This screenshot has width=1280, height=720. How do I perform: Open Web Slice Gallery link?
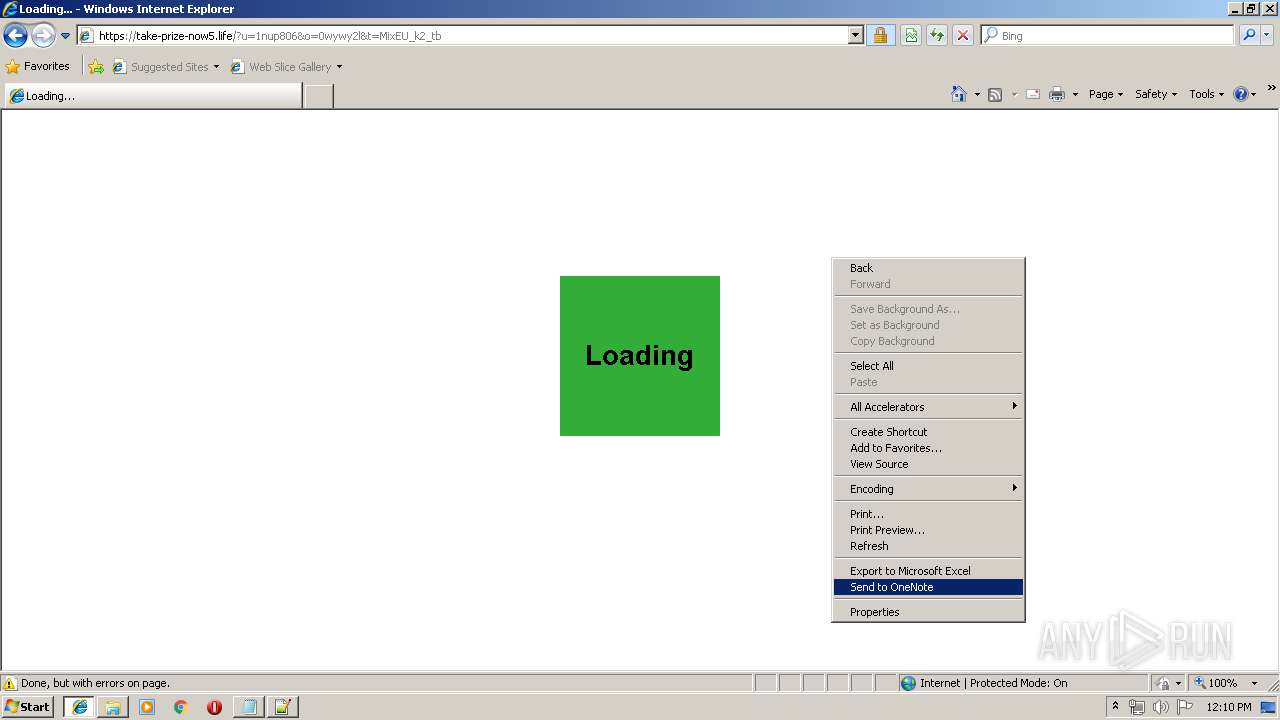(282, 67)
